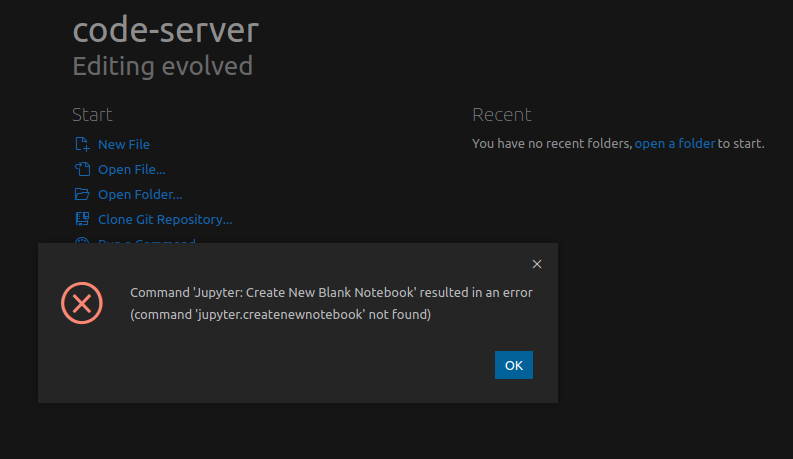Open the New File link

pos(124,145)
